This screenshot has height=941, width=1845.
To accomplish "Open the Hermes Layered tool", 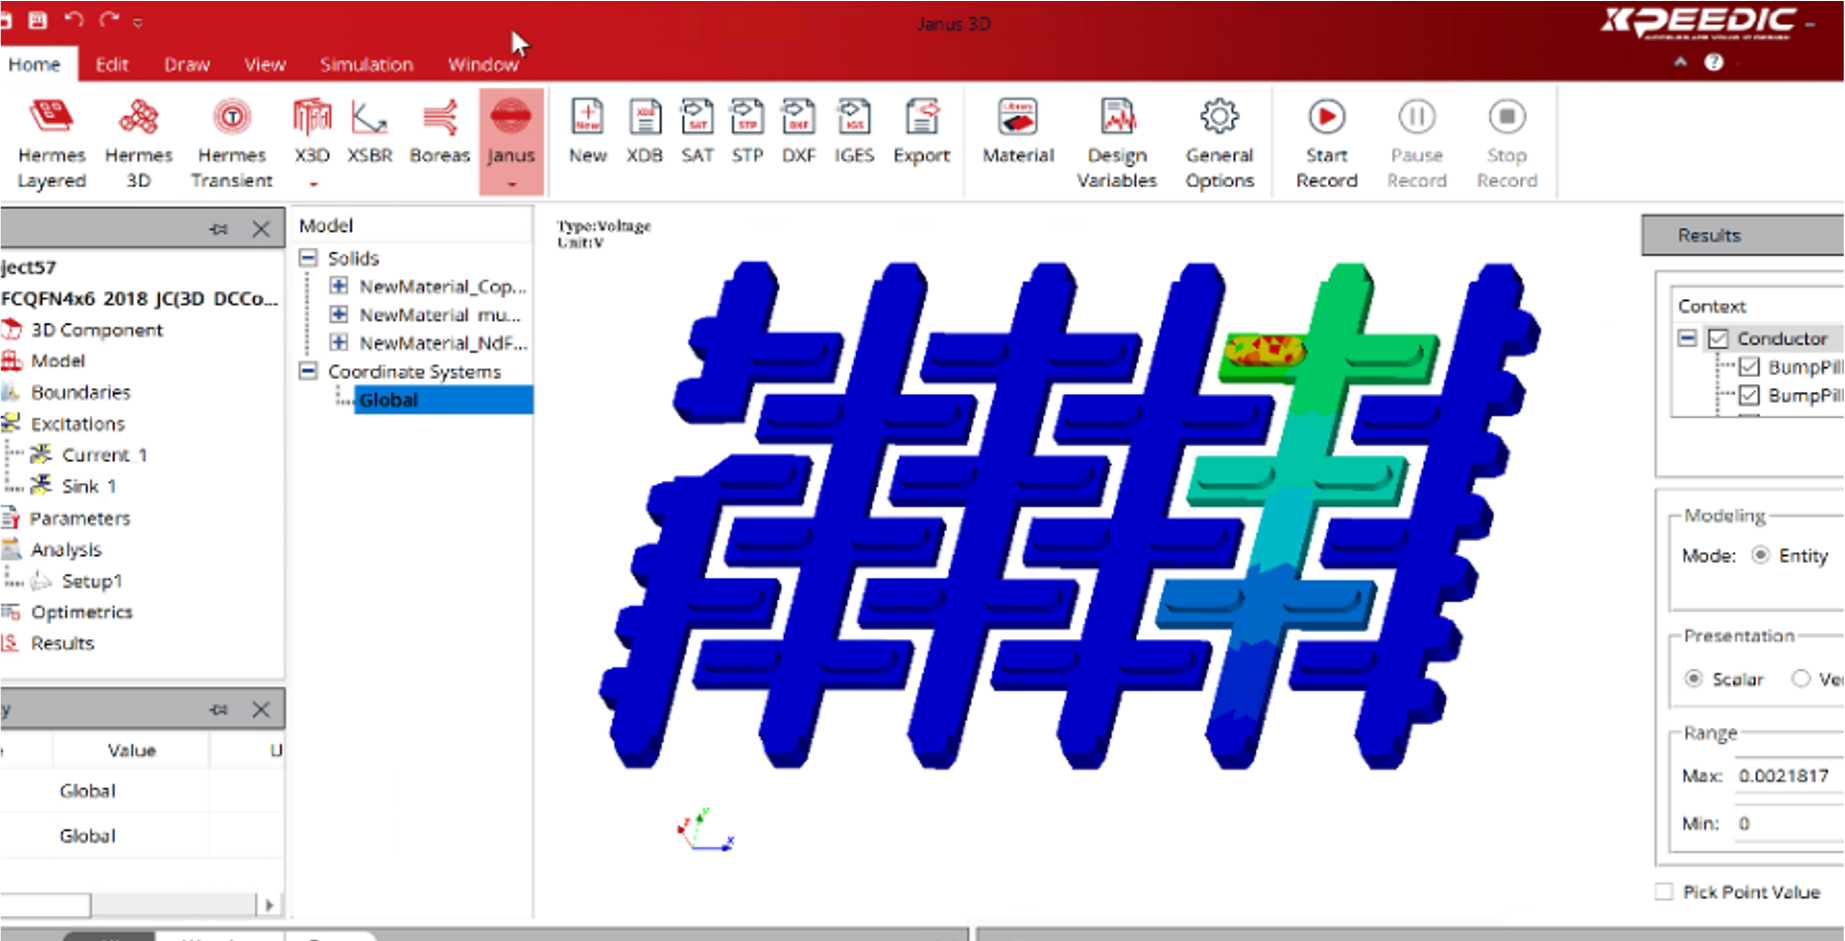I will 51,142.
